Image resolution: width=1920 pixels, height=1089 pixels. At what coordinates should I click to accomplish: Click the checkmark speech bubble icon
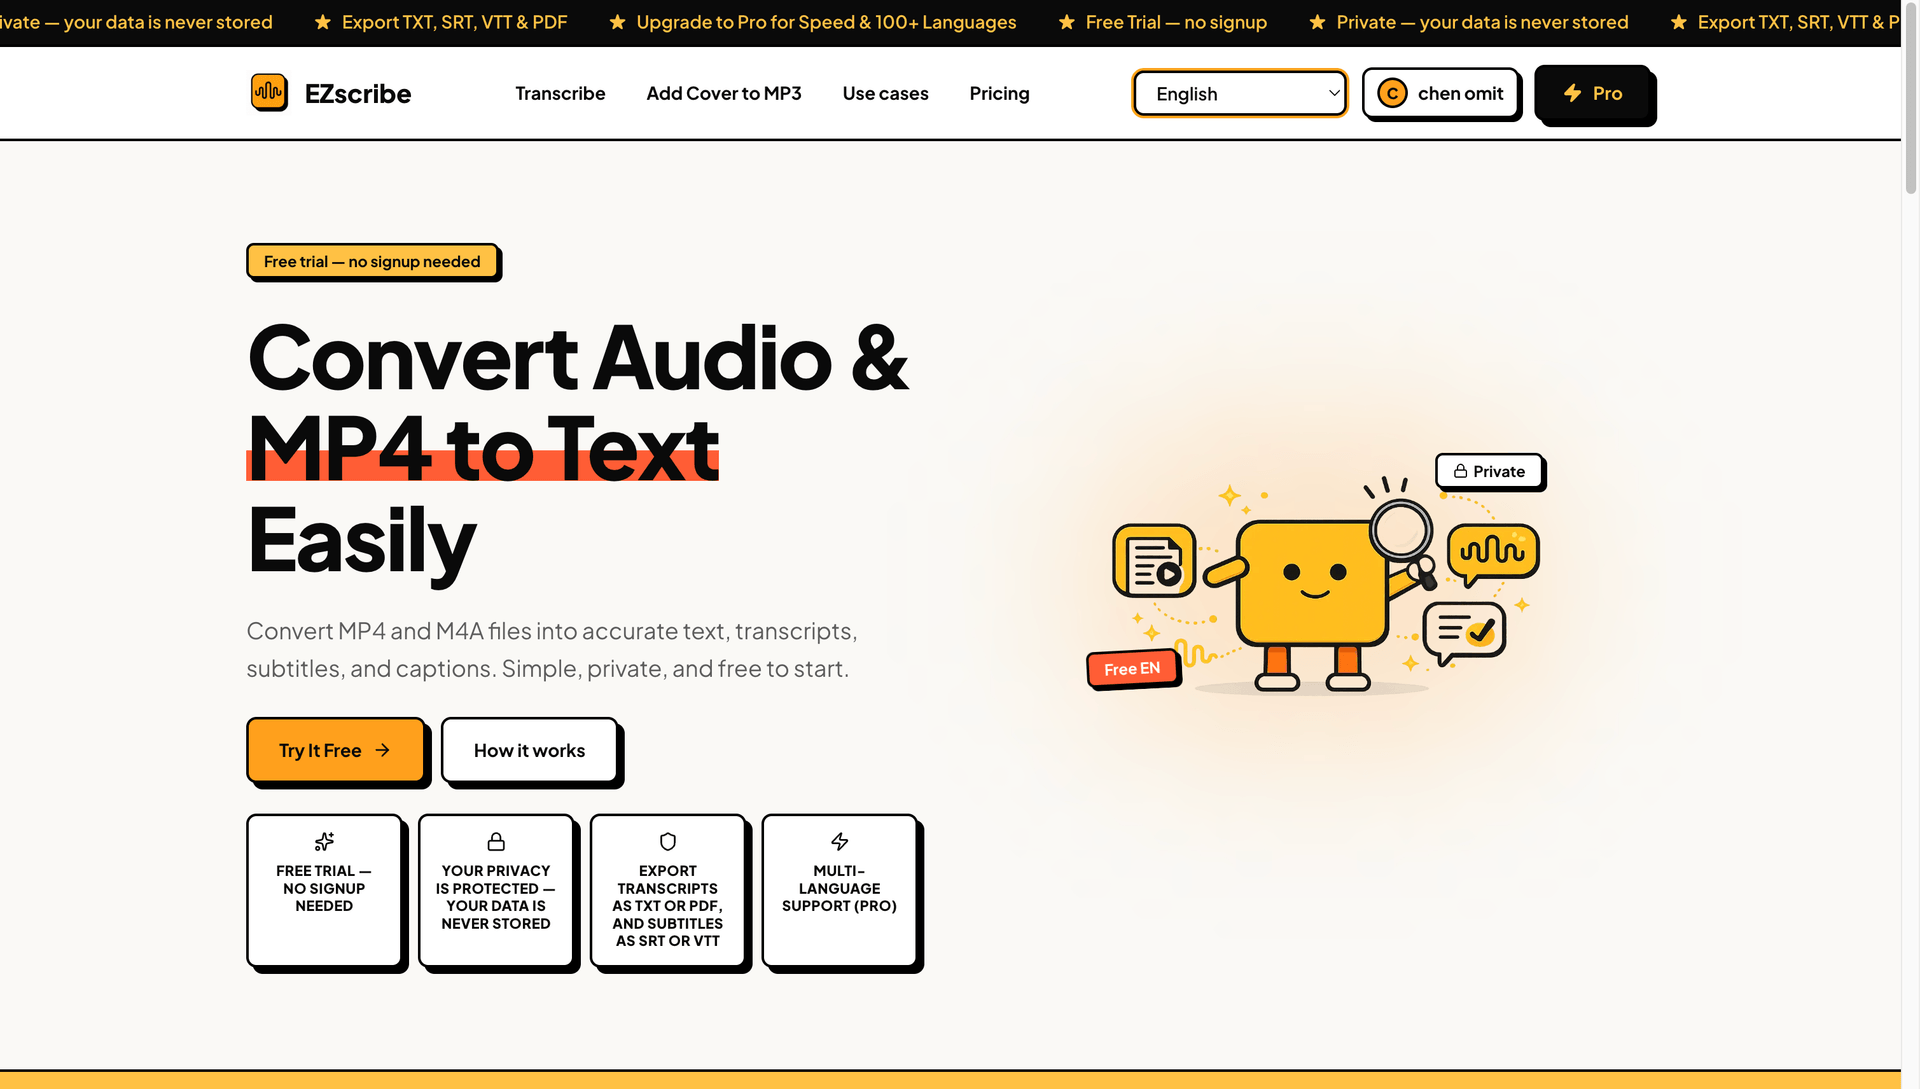pyautogui.click(x=1464, y=633)
